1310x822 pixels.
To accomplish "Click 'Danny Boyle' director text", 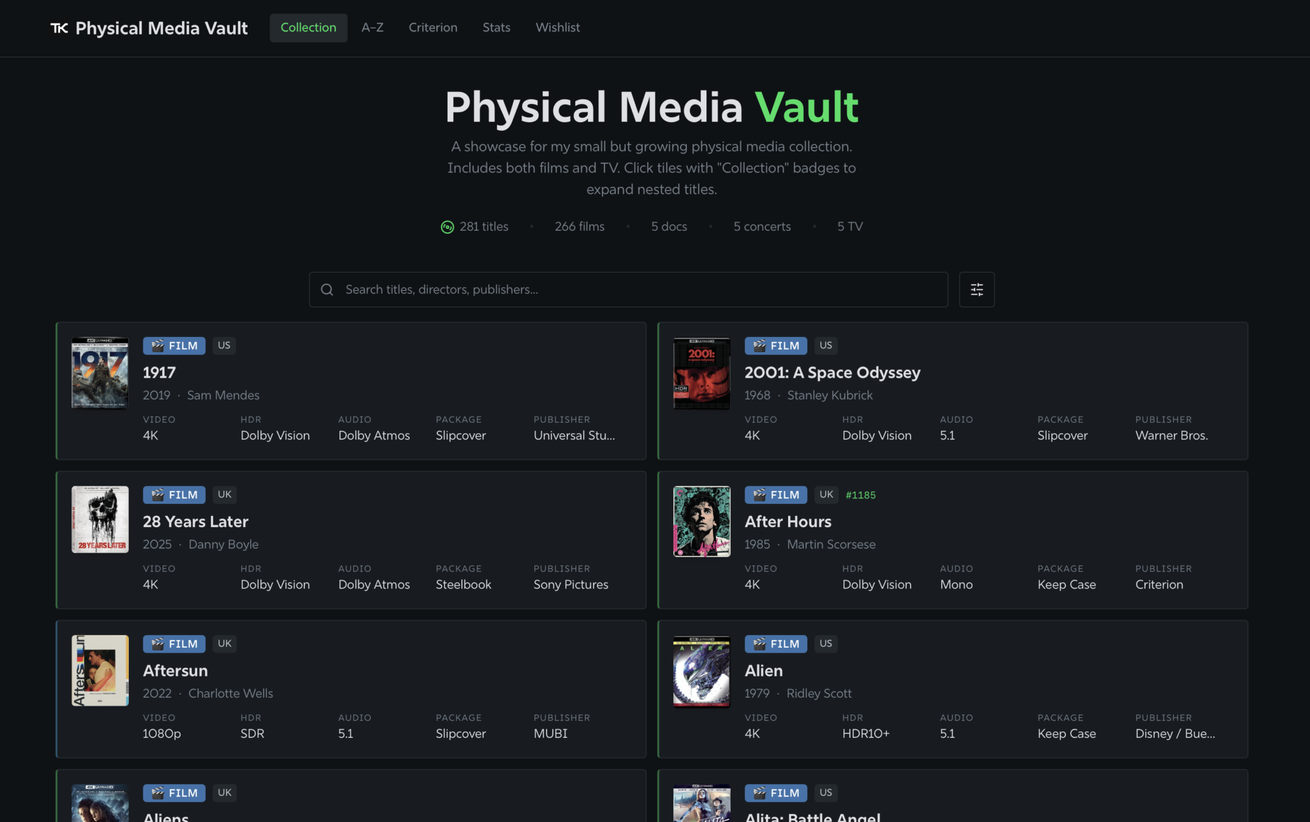I will click(223, 544).
